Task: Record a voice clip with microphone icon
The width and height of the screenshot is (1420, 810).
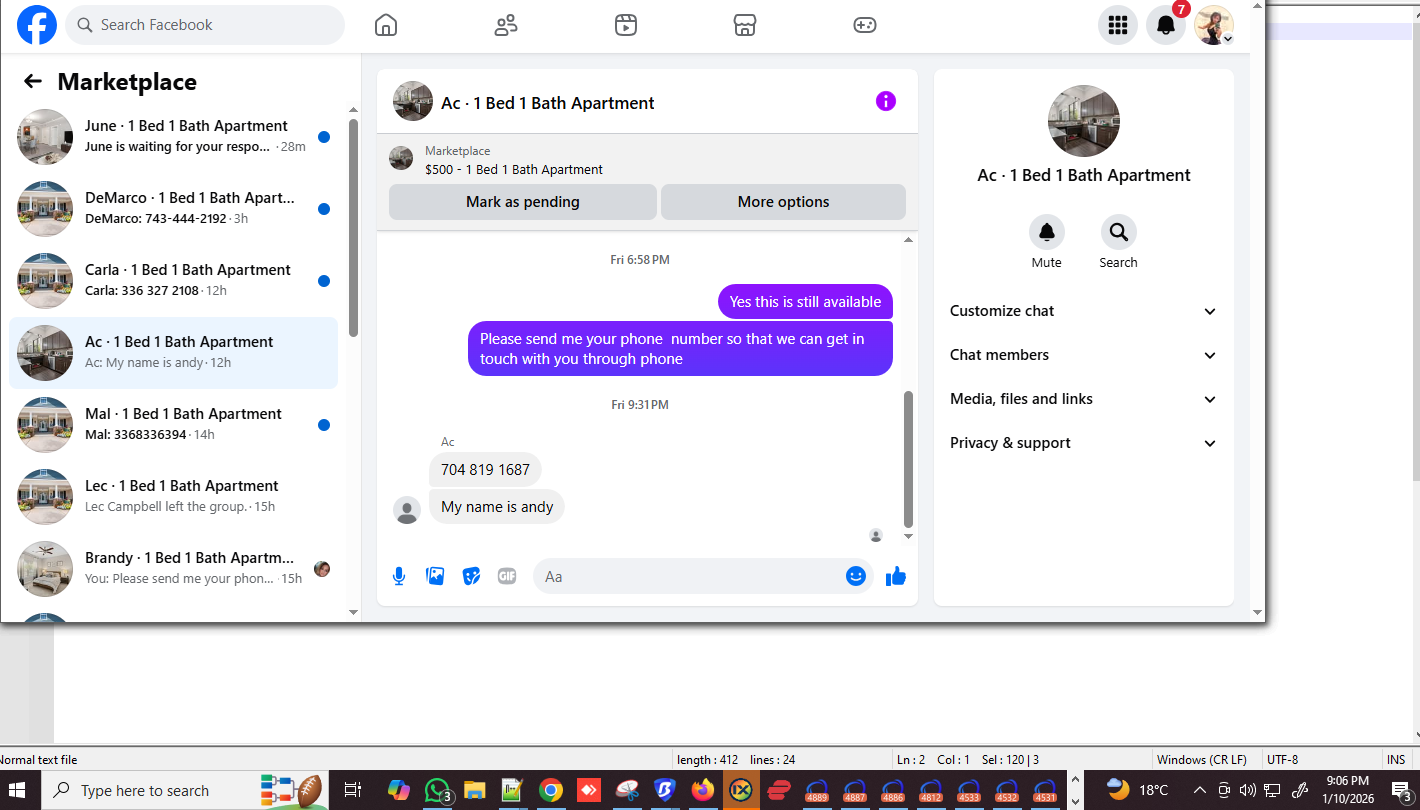Action: 399,576
